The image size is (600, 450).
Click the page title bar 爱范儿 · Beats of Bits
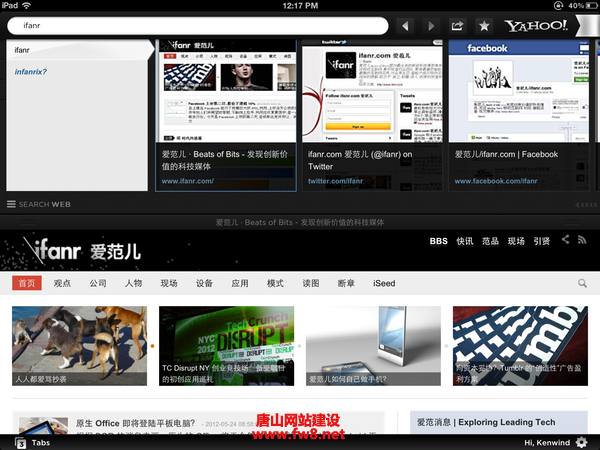[300, 222]
